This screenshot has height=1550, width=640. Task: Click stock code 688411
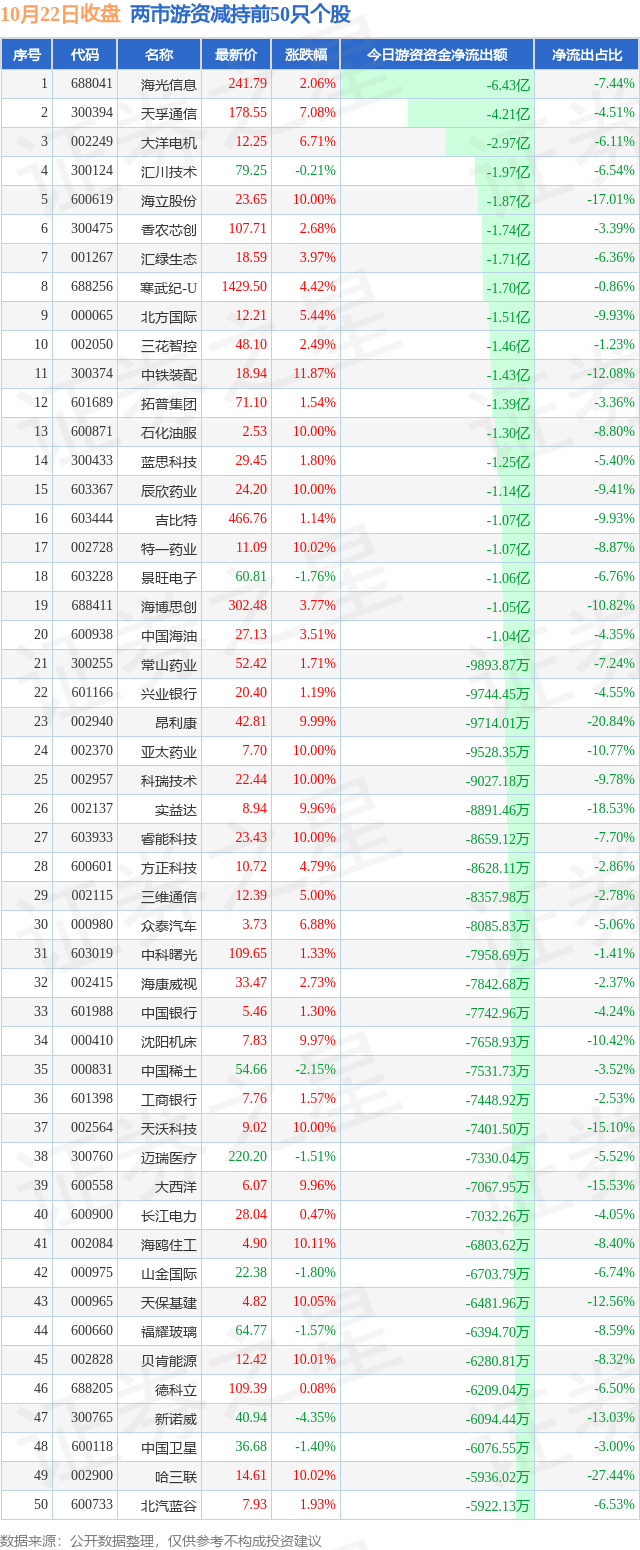[x=91, y=606]
